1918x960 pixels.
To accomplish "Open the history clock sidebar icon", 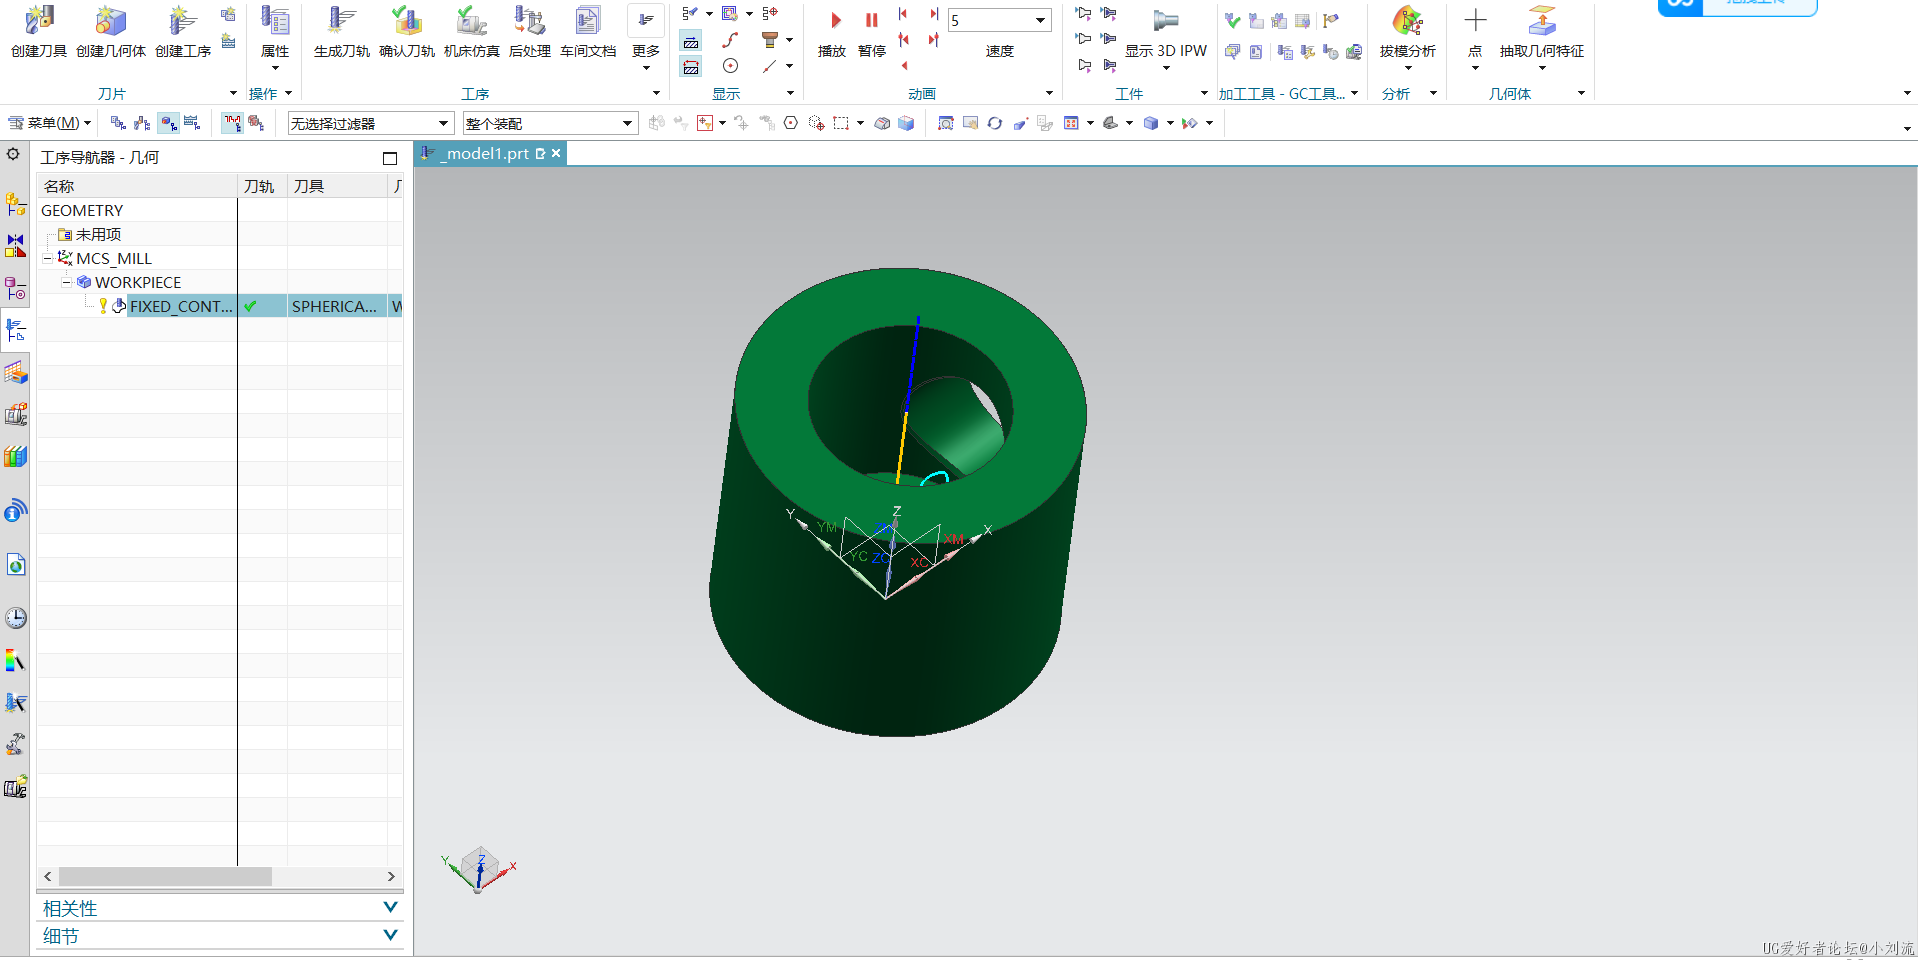I will tap(16, 618).
